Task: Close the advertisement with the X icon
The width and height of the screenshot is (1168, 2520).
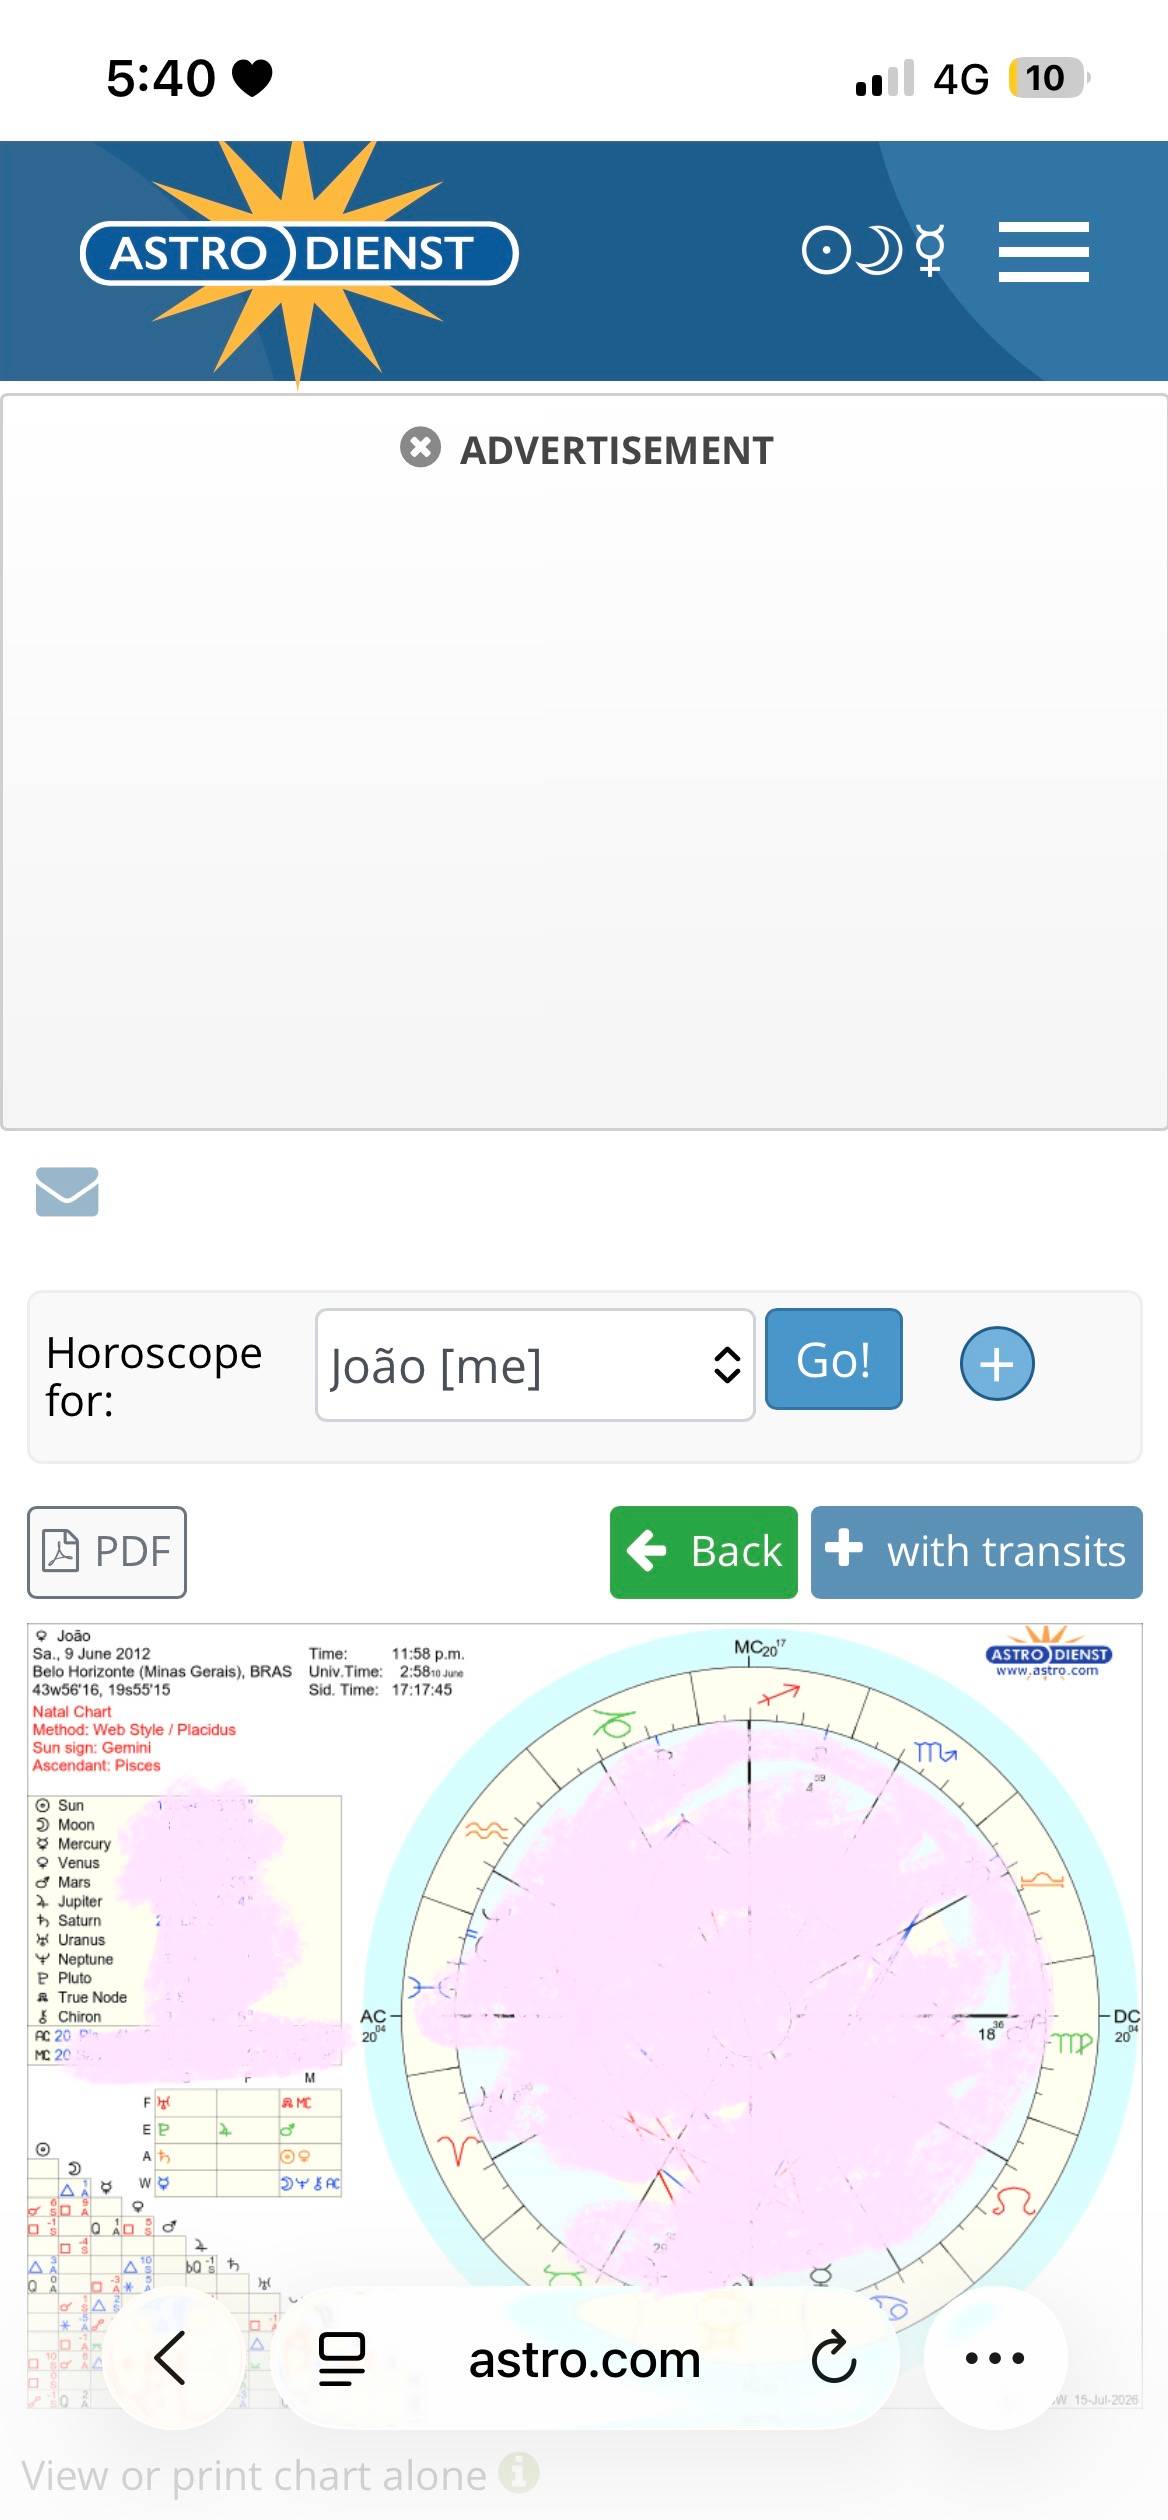Action: 420,447
